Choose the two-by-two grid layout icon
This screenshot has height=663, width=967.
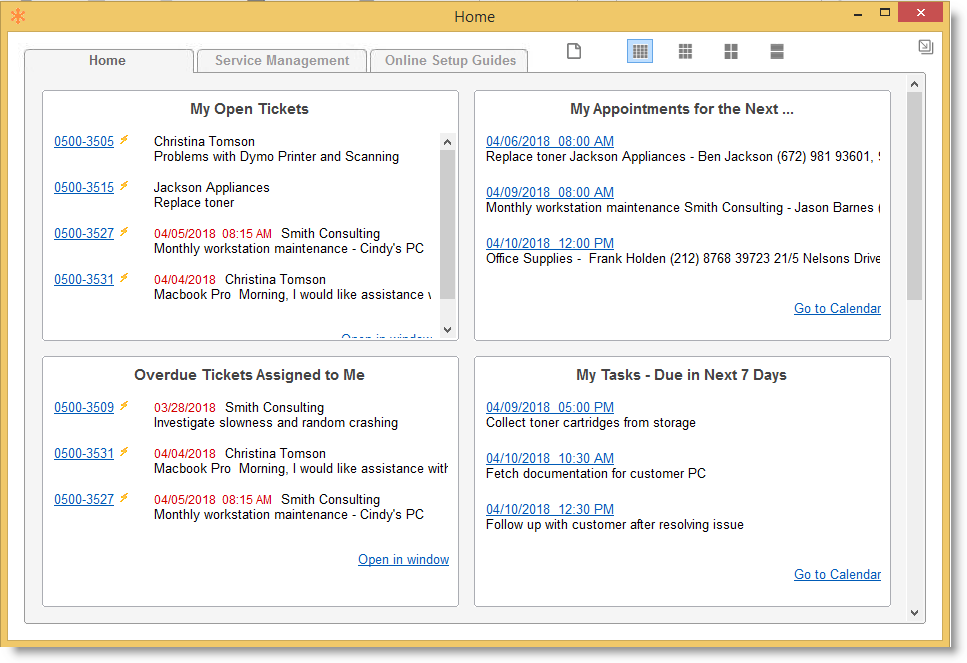[x=731, y=51]
